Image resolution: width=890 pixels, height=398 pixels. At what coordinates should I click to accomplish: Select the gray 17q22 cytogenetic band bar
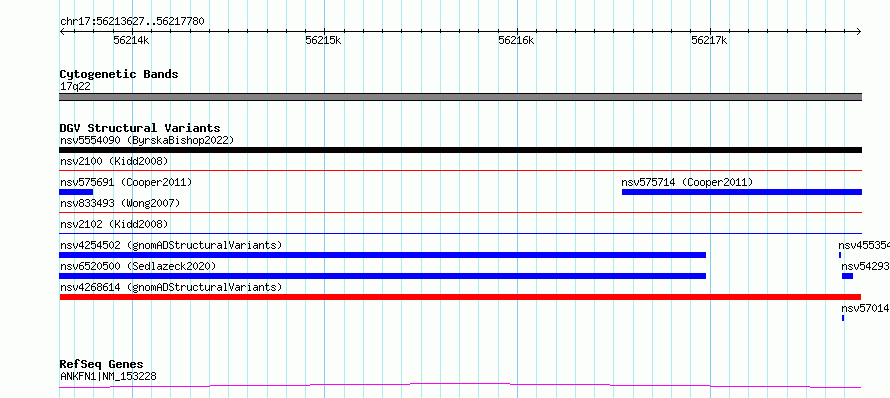click(x=460, y=97)
